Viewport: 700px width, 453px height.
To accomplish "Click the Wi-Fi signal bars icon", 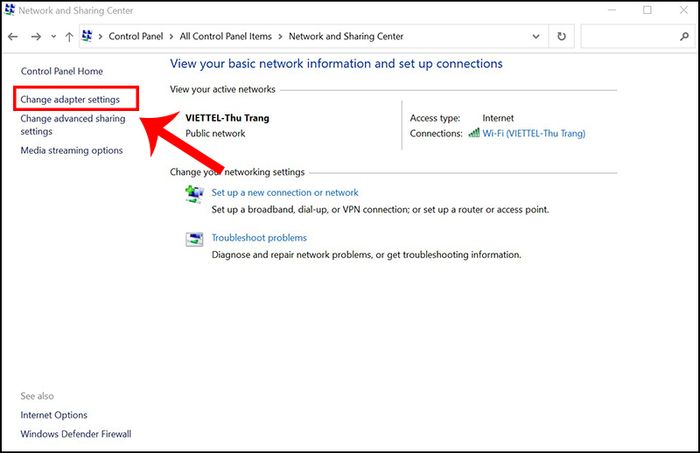I will click(x=474, y=133).
